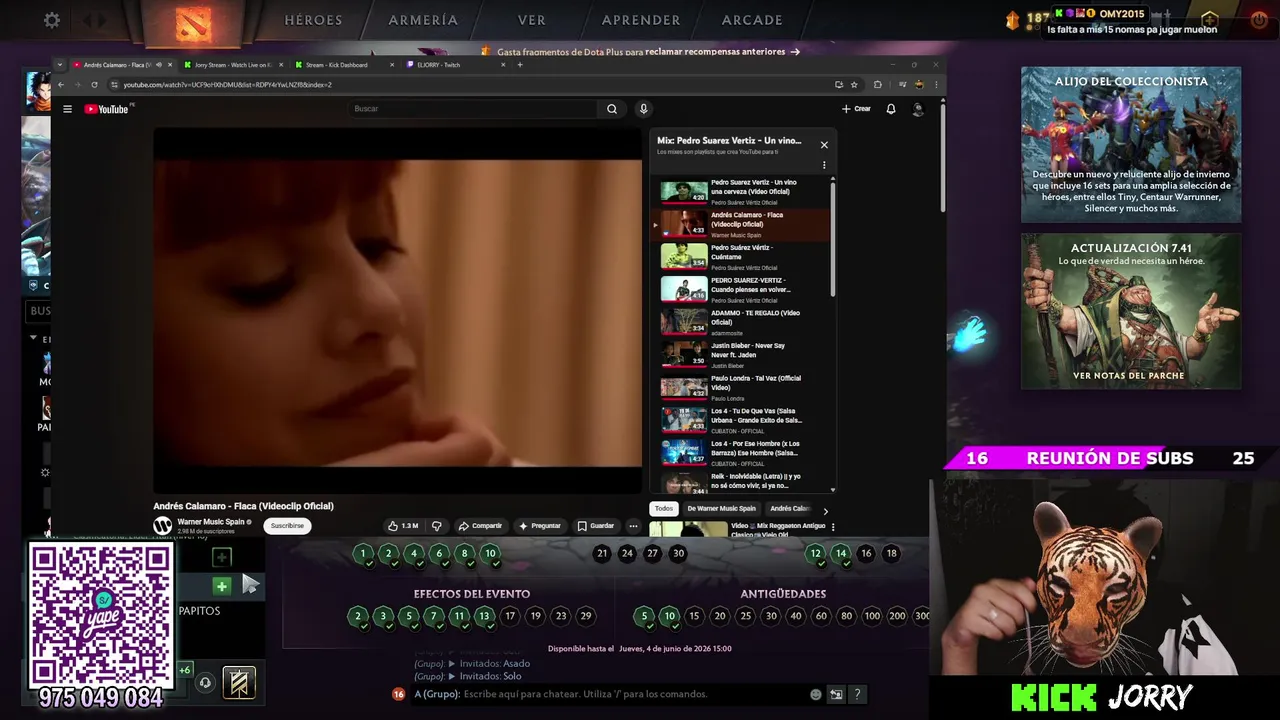Open the APRENDER menu
This screenshot has width=1280, height=720.
click(x=641, y=20)
